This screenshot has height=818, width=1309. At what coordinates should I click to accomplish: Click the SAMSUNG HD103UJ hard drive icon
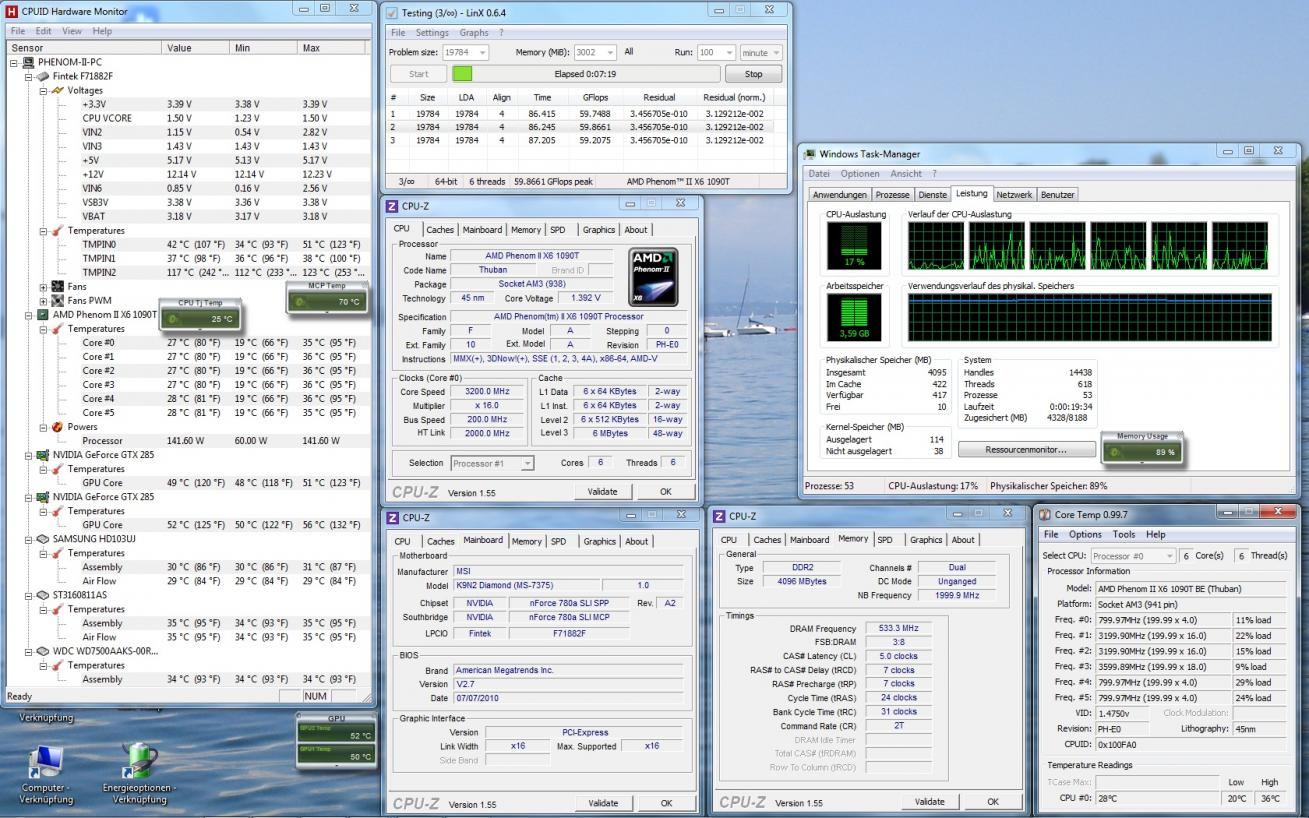click(43, 538)
